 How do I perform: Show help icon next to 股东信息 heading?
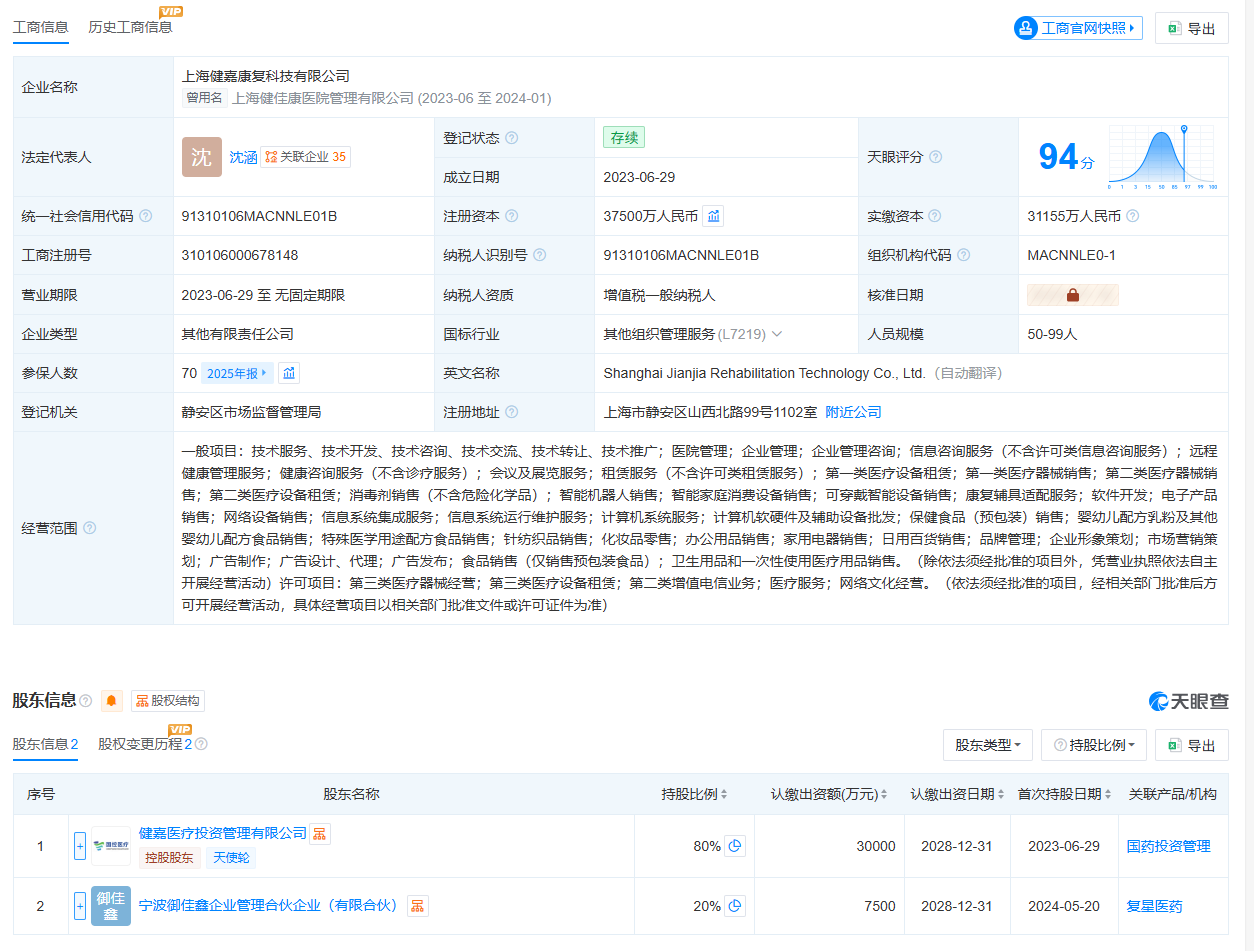(86, 701)
